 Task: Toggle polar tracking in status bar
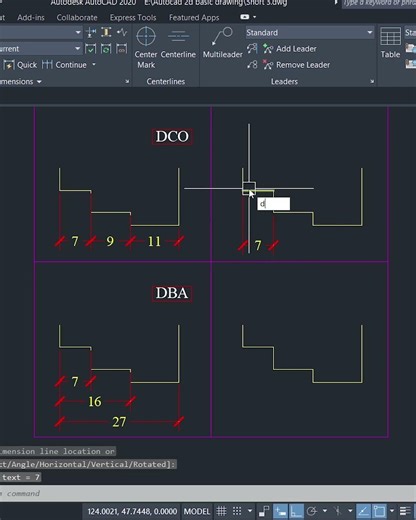point(312,511)
